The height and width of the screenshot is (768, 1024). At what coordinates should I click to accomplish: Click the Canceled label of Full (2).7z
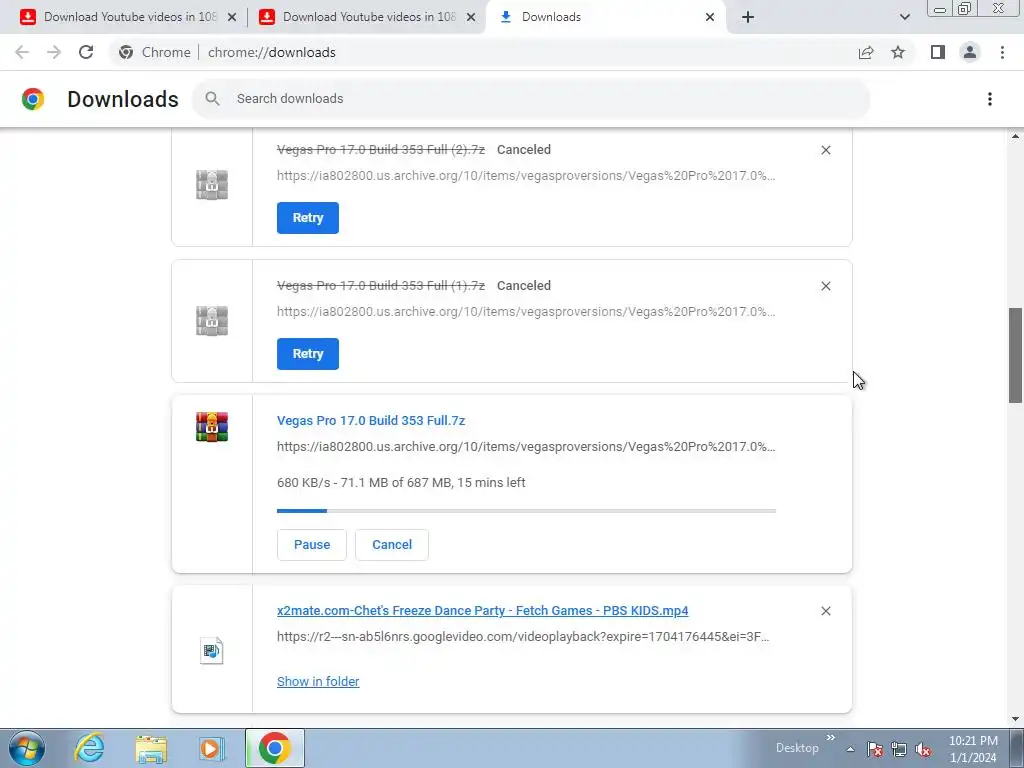[524, 150]
